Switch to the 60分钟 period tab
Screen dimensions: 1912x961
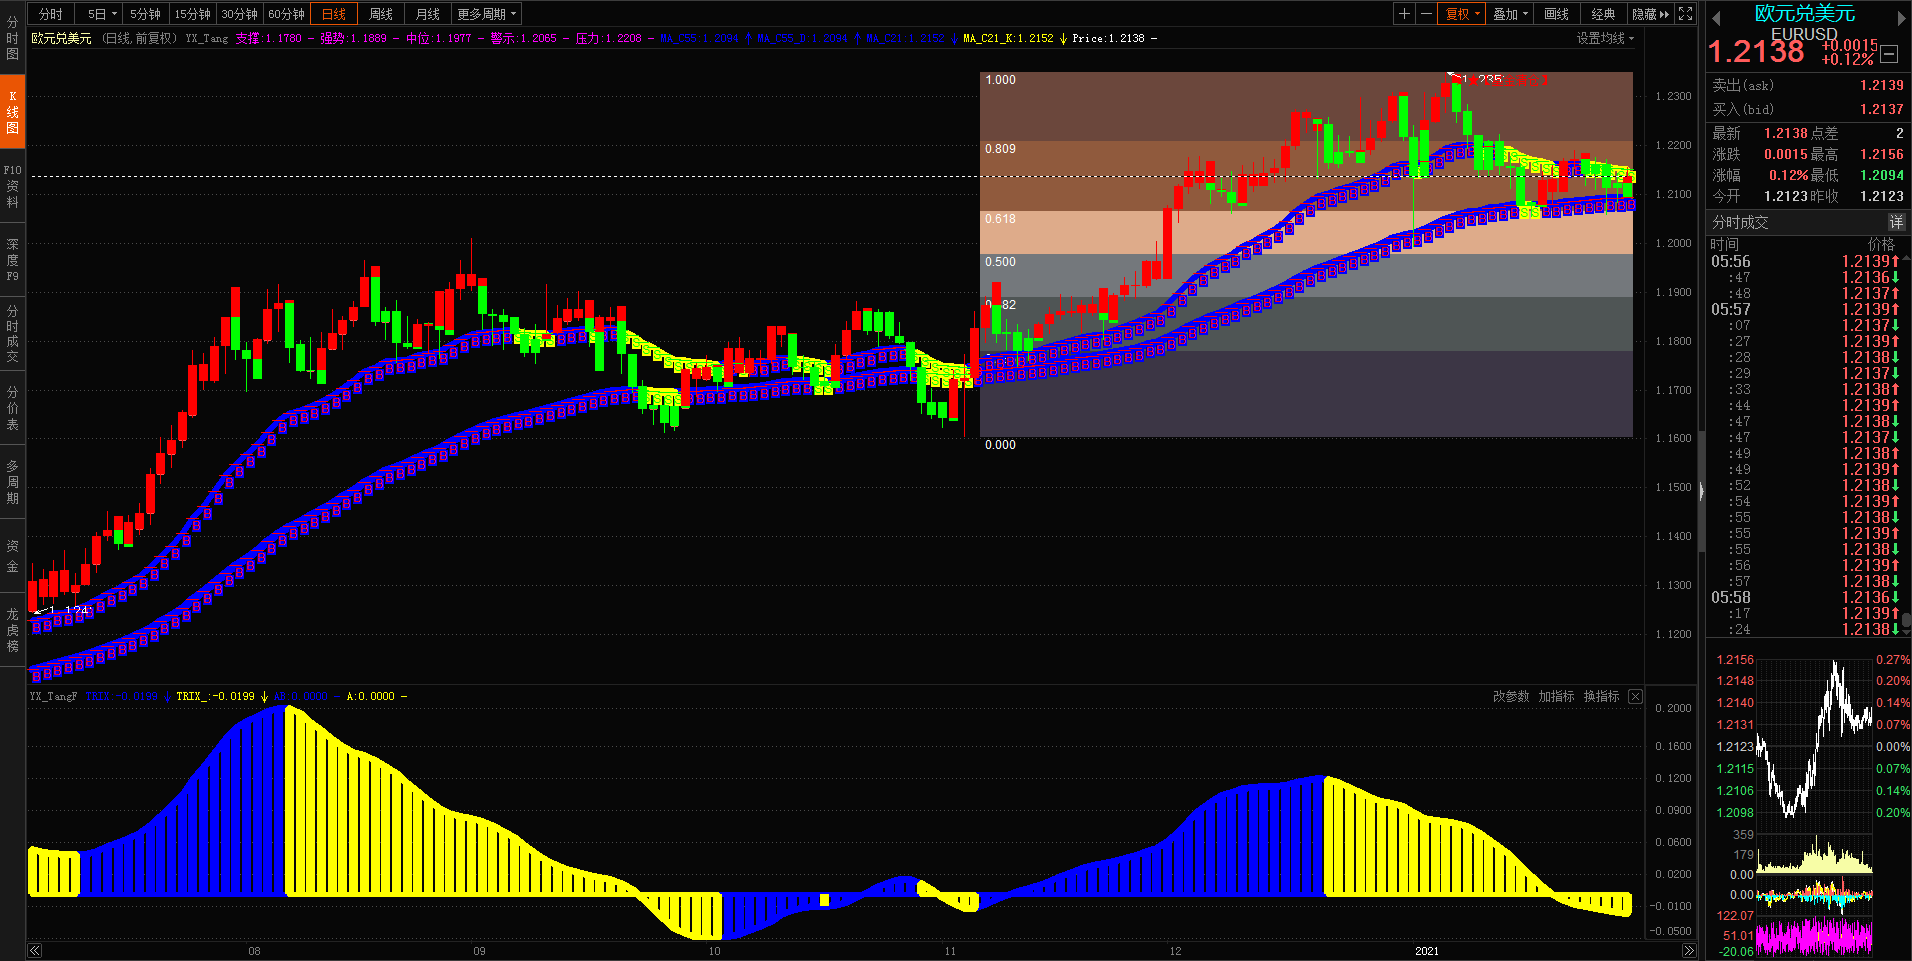(x=286, y=14)
